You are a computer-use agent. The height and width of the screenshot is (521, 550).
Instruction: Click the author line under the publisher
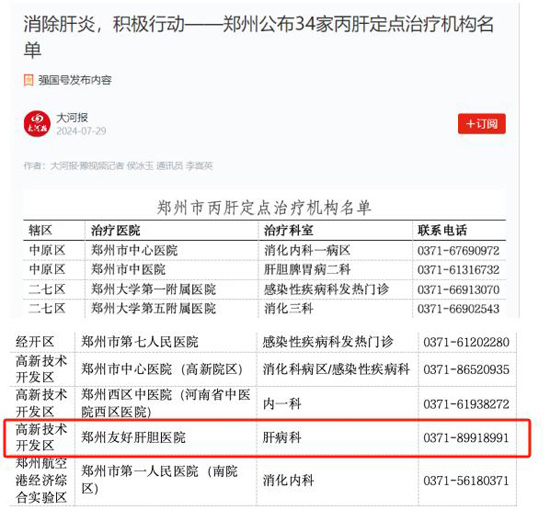[118, 166]
